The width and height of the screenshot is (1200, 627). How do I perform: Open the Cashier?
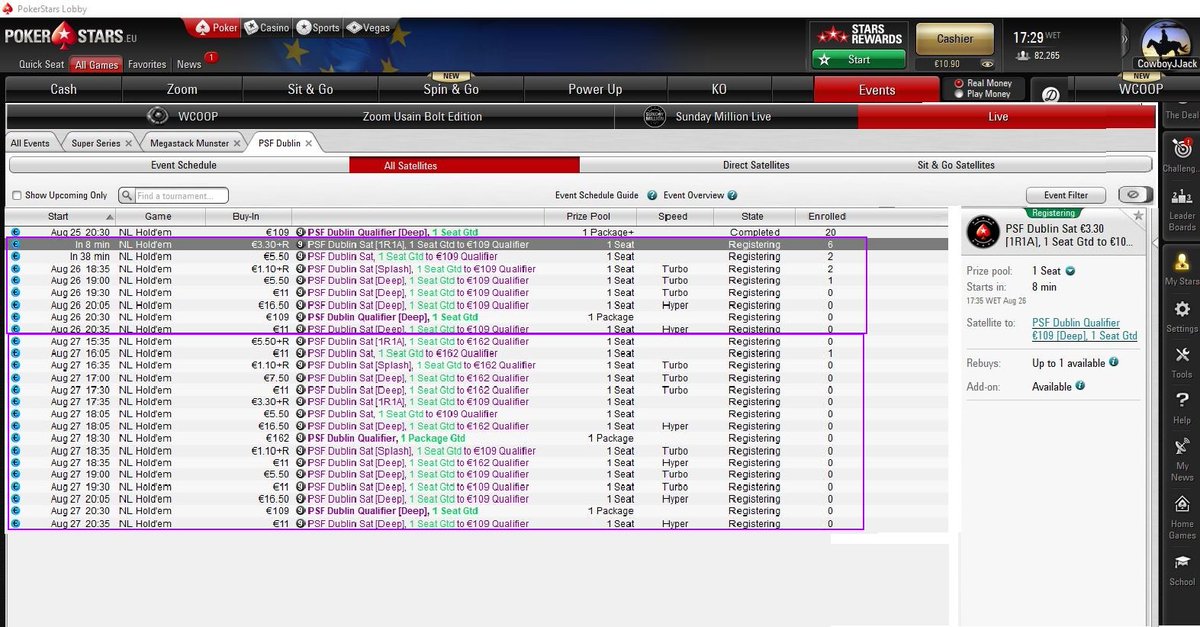pyautogui.click(x=954, y=38)
